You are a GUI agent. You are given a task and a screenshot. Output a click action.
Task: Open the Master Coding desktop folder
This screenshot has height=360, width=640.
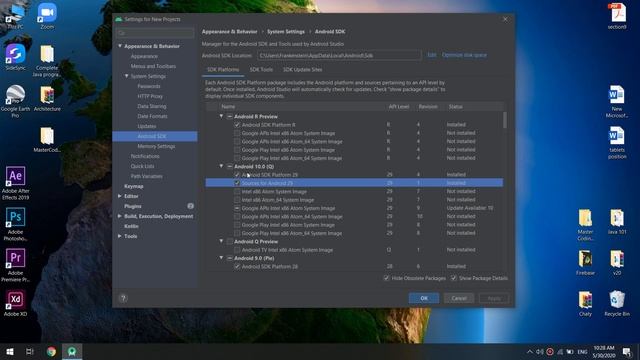pos(585,225)
